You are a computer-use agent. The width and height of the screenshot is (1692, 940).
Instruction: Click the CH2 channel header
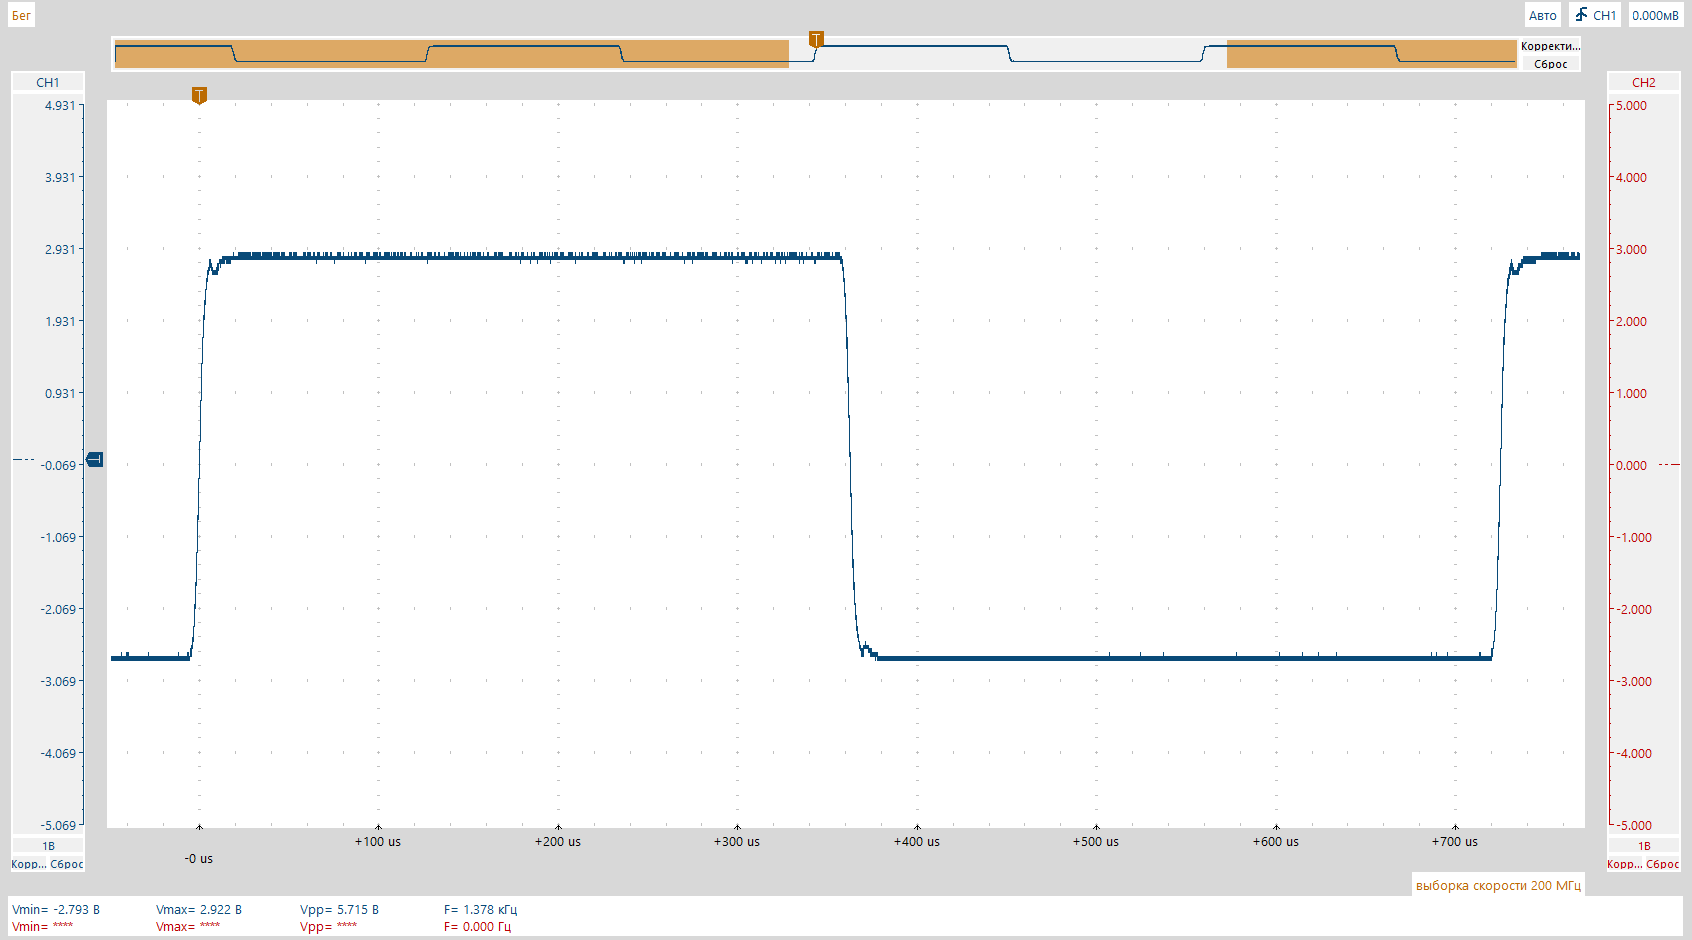tap(1644, 82)
